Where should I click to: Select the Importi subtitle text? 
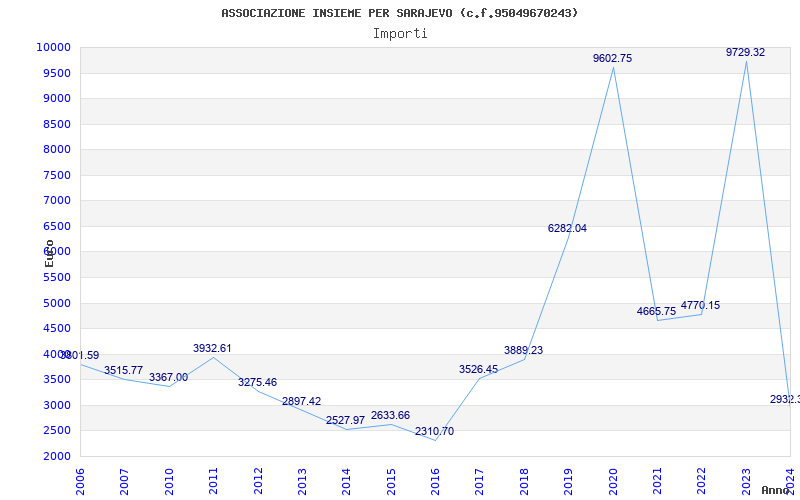click(x=400, y=34)
